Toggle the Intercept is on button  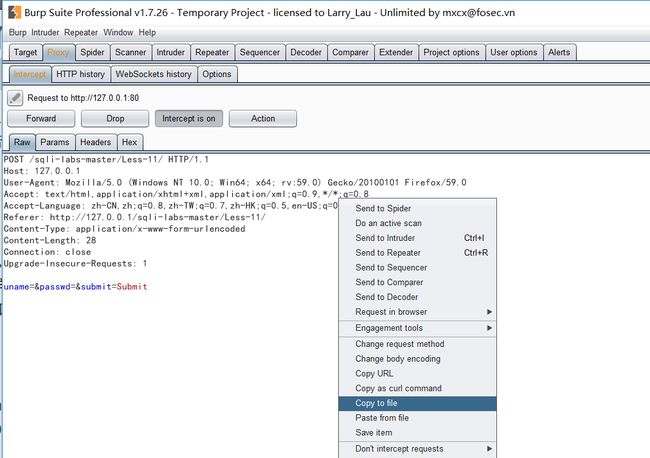189,119
